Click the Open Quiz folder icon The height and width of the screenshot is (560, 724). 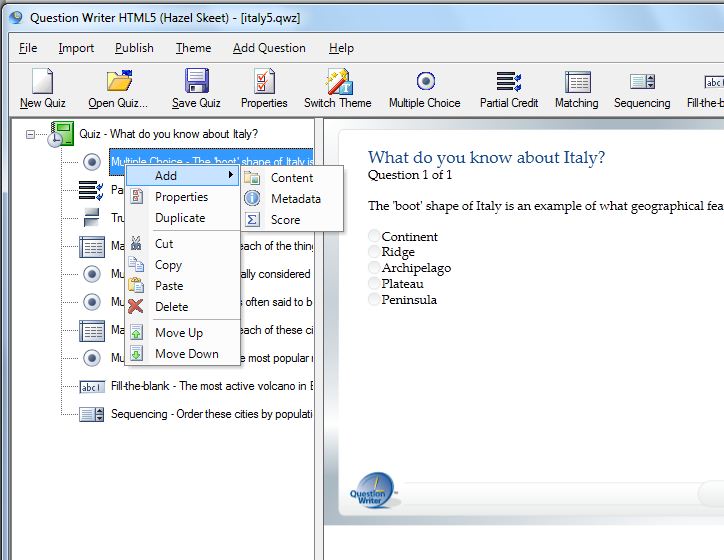coord(119,81)
